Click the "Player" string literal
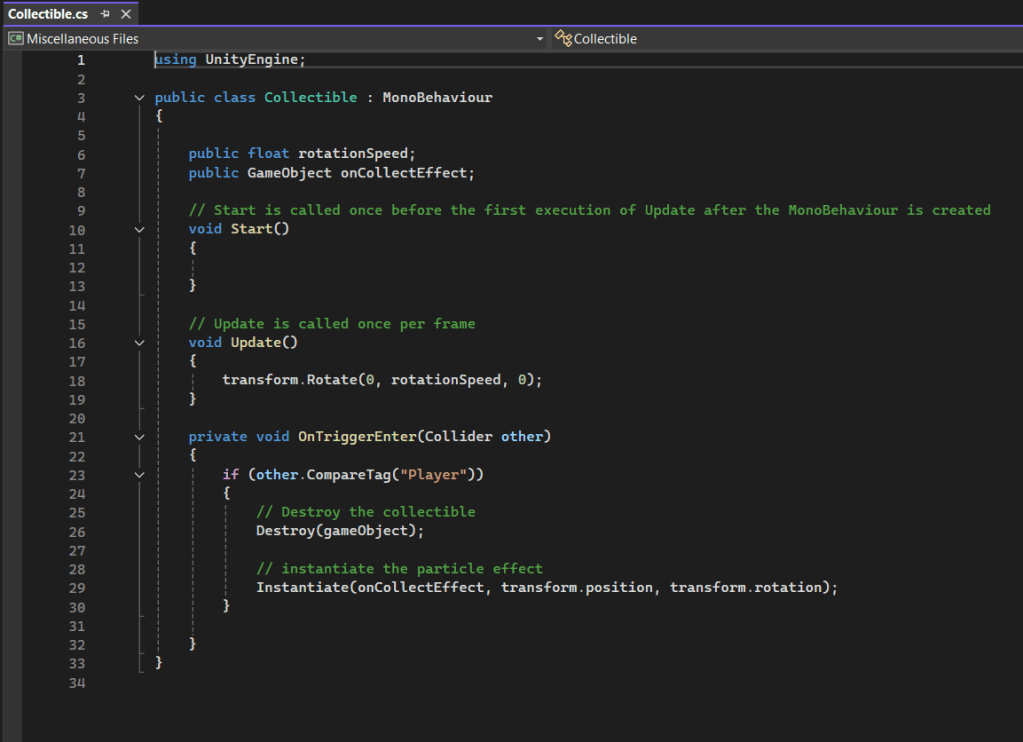Viewport: 1023px width, 742px height. pyautogui.click(x=433, y=474)
